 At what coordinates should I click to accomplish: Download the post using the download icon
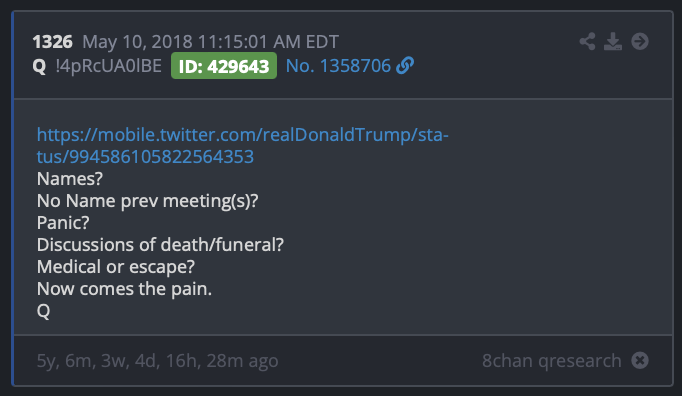coord(613,41)
